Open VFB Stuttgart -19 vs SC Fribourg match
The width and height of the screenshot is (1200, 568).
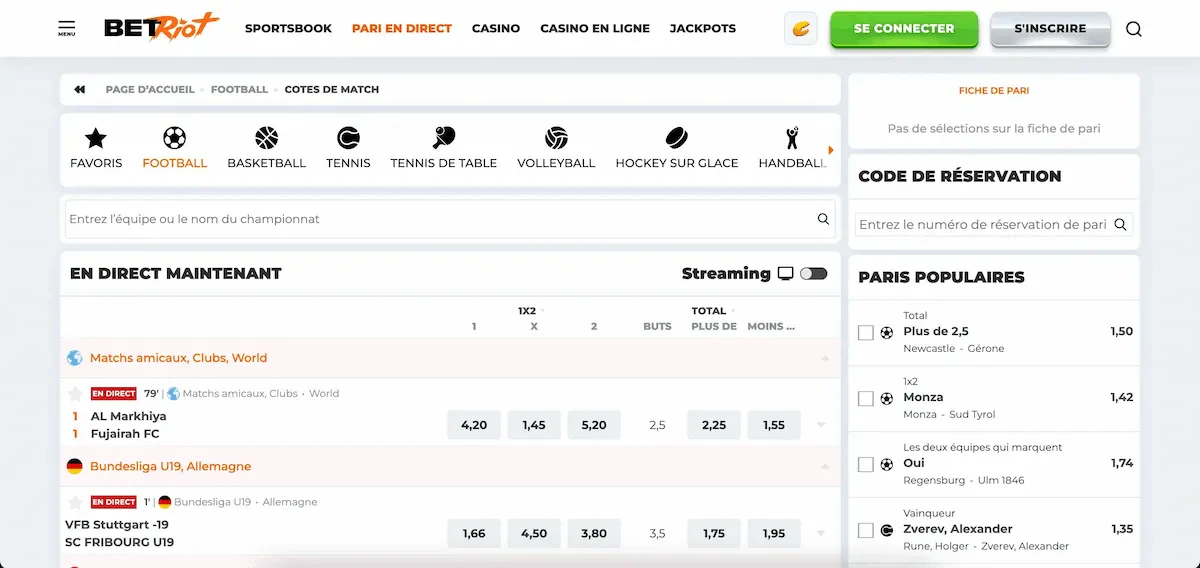pyautogui.click(x=120, y=533)
